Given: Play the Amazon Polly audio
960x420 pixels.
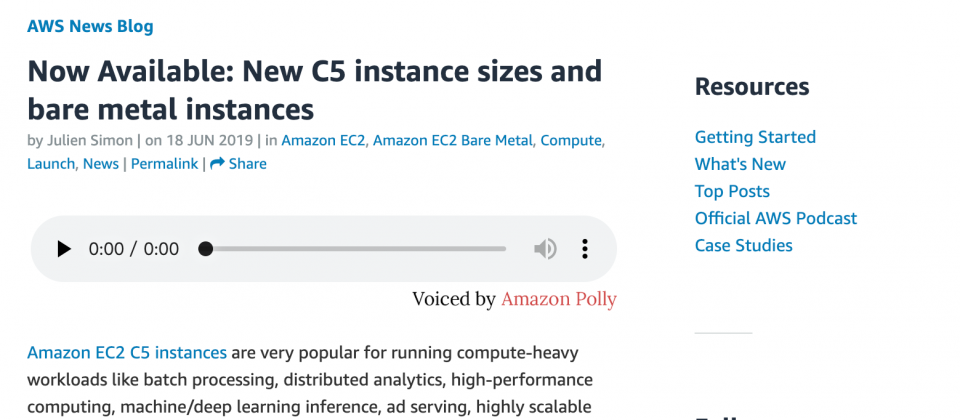Looking at the screenshot, I should (64, 249).
